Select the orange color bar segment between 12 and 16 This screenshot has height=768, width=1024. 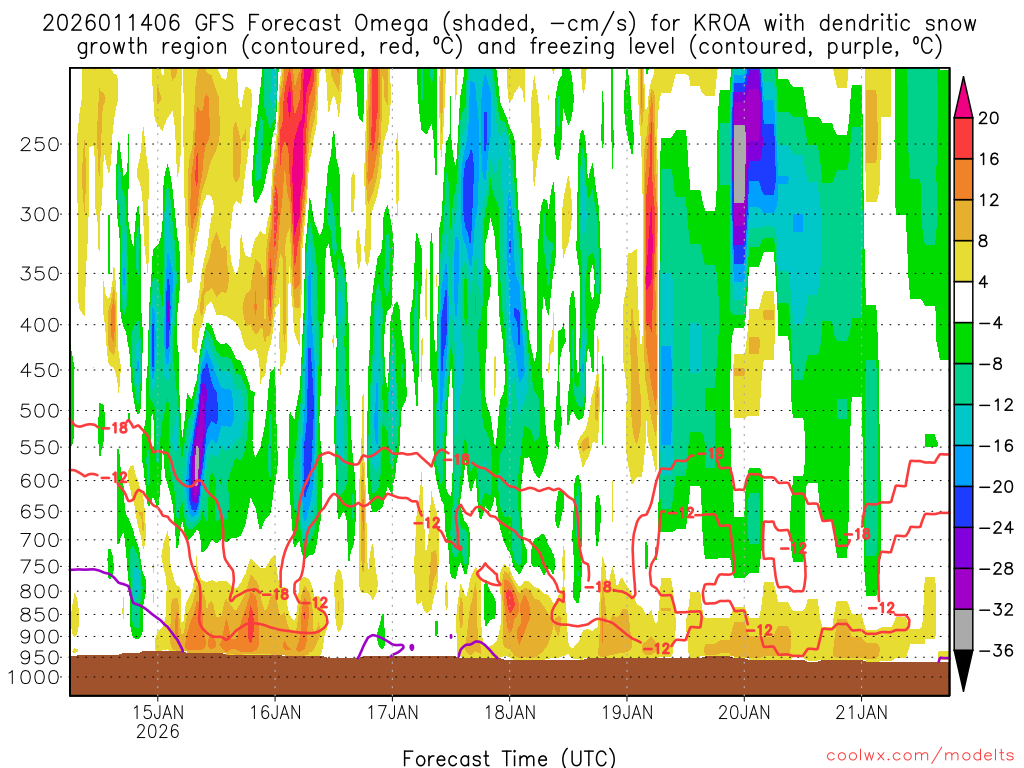[963, 180]
